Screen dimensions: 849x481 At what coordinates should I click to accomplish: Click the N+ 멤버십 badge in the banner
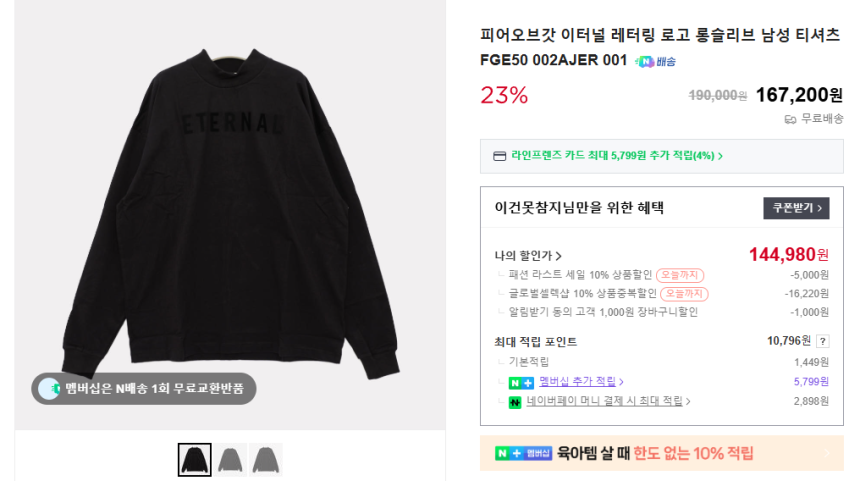pyautogui.click(x=524, y=454)
